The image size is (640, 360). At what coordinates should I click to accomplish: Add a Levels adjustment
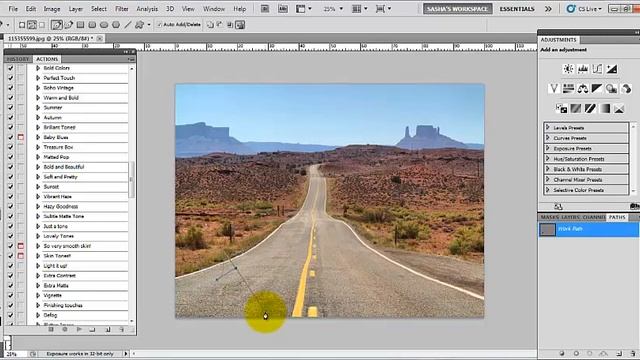click(582, 69)
